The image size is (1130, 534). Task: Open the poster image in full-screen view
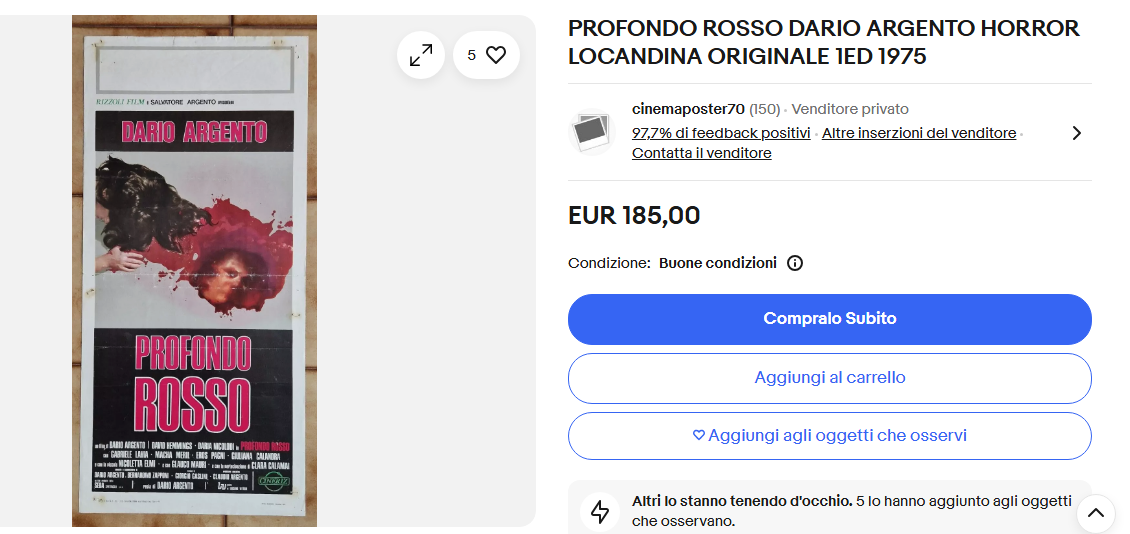(x=421, y=56)
